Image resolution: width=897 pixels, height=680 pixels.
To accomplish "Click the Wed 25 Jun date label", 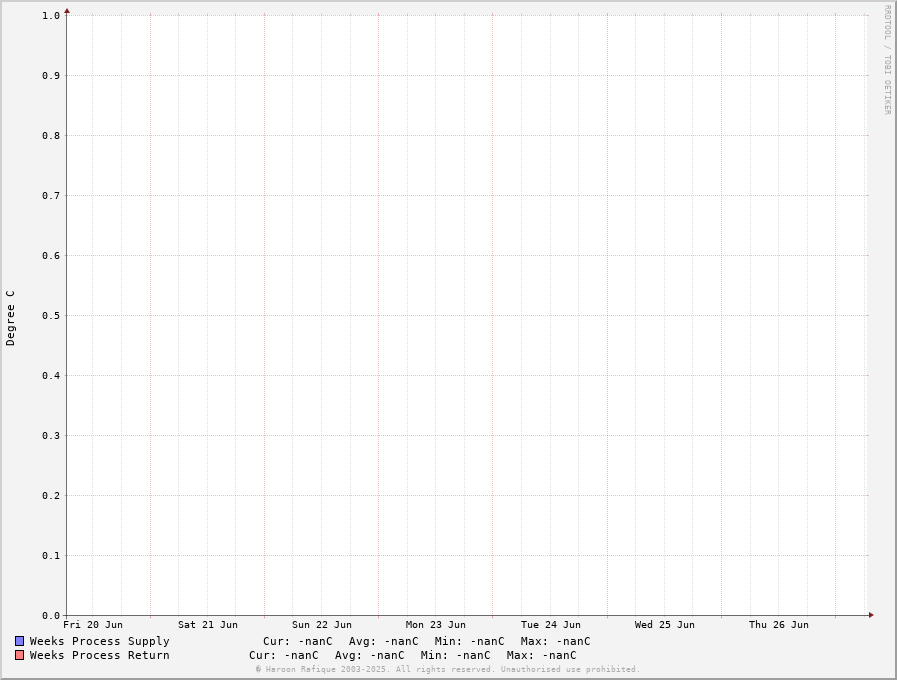I will coord(664,625).
